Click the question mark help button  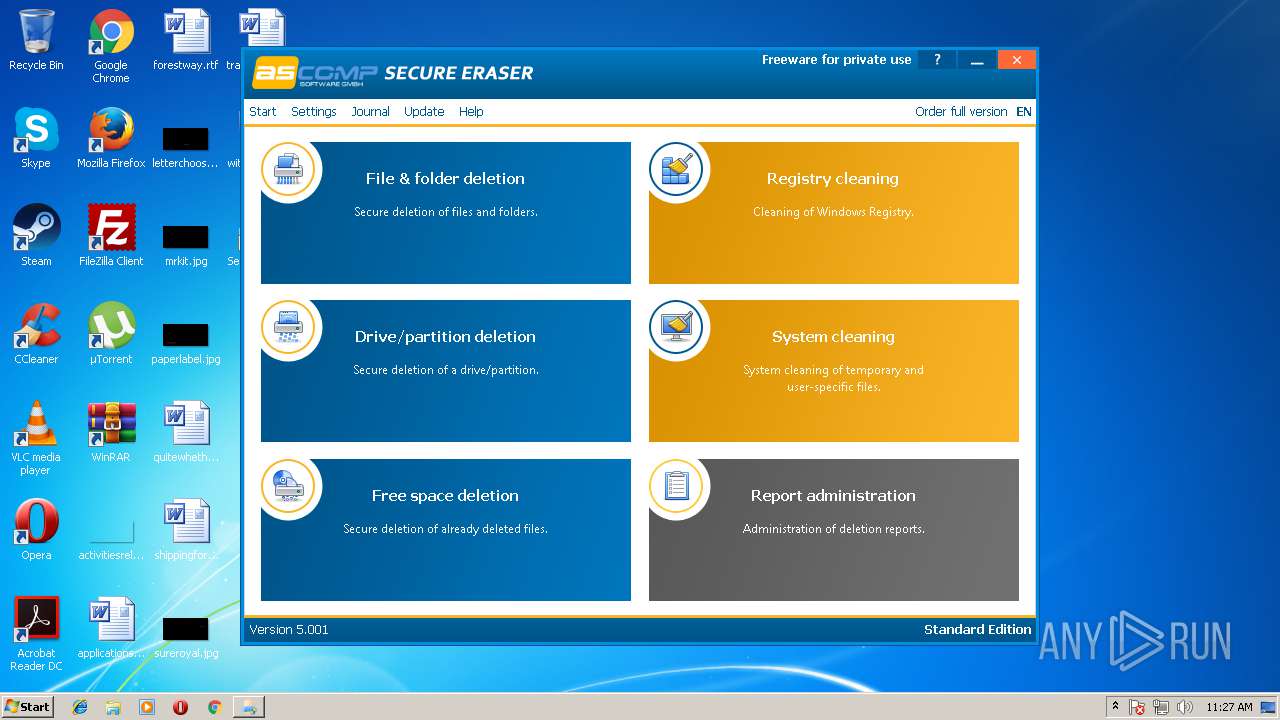tap(937, 60)
